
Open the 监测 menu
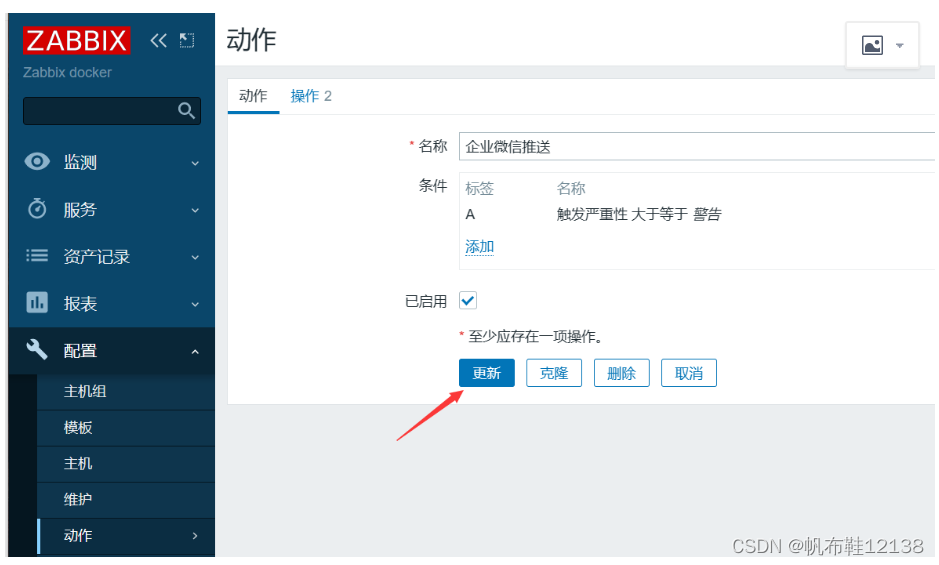coord(112,162)
